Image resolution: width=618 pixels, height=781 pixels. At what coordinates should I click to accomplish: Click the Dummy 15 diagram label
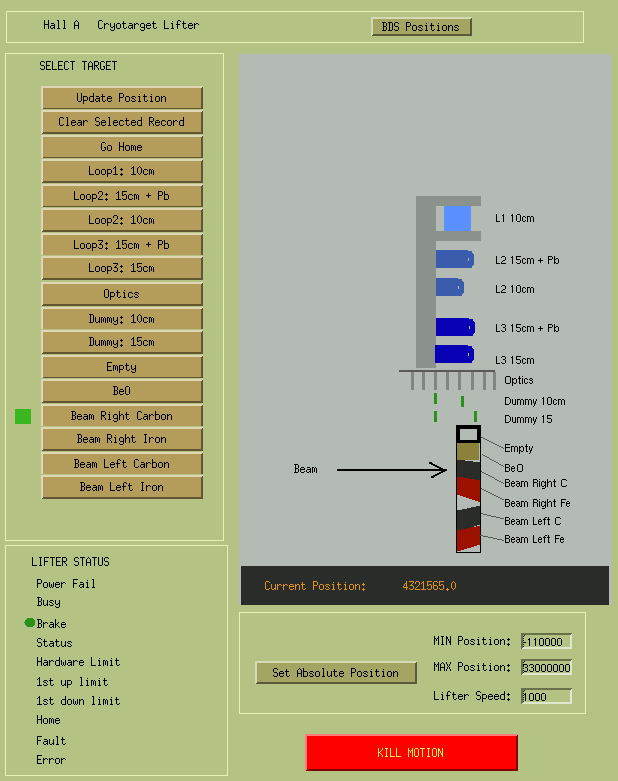[528, 419]
